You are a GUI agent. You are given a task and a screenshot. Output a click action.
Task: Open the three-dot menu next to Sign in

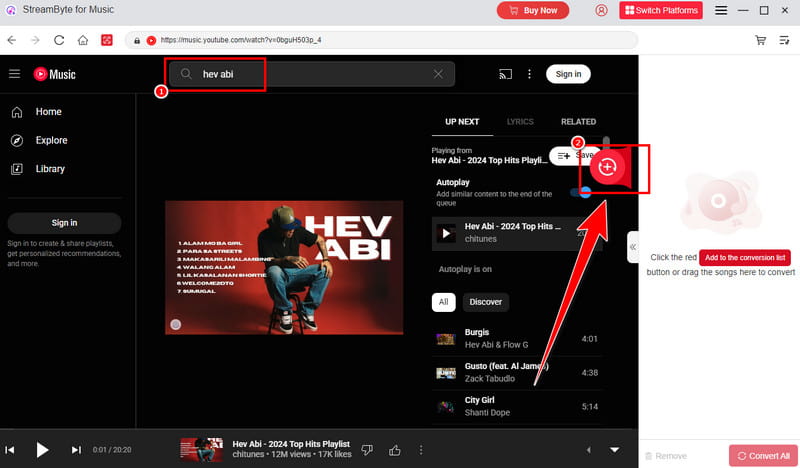pos(529,75)
